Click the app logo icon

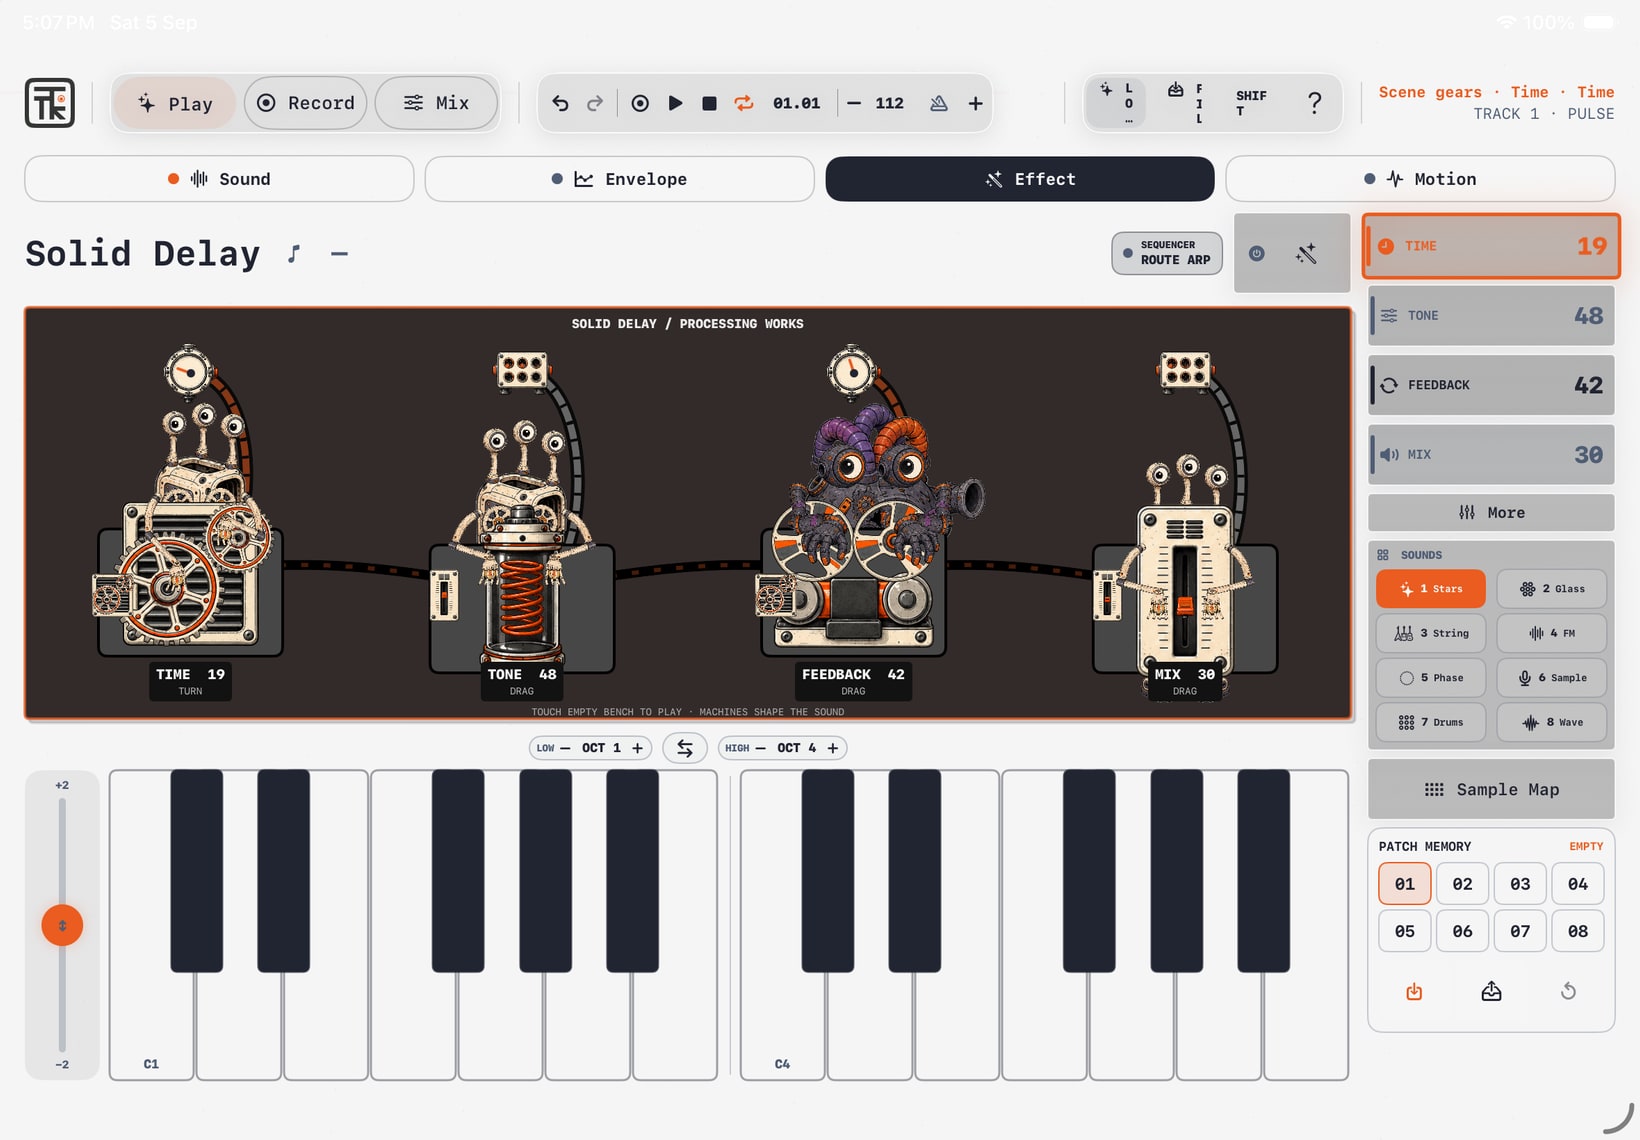(50, 103)
